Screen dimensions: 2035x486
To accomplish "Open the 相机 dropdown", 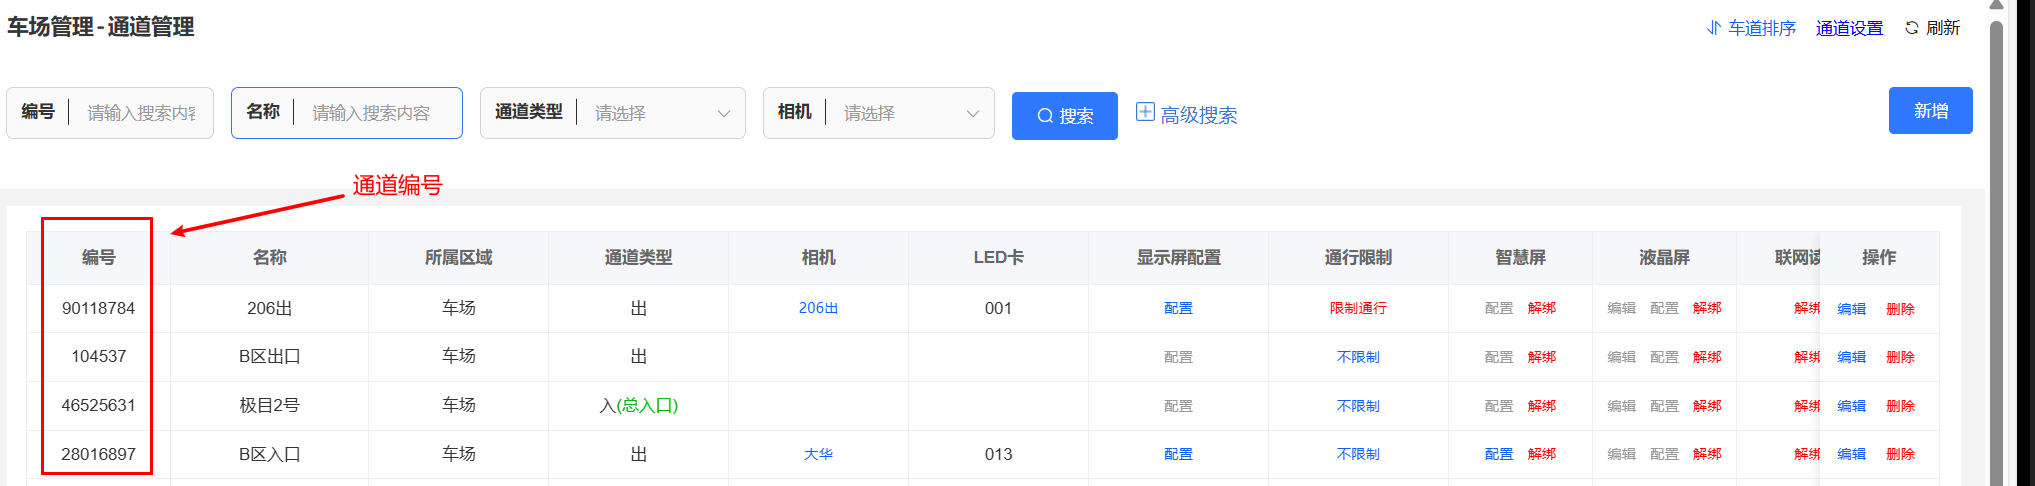I will click(x=879, y=113).
